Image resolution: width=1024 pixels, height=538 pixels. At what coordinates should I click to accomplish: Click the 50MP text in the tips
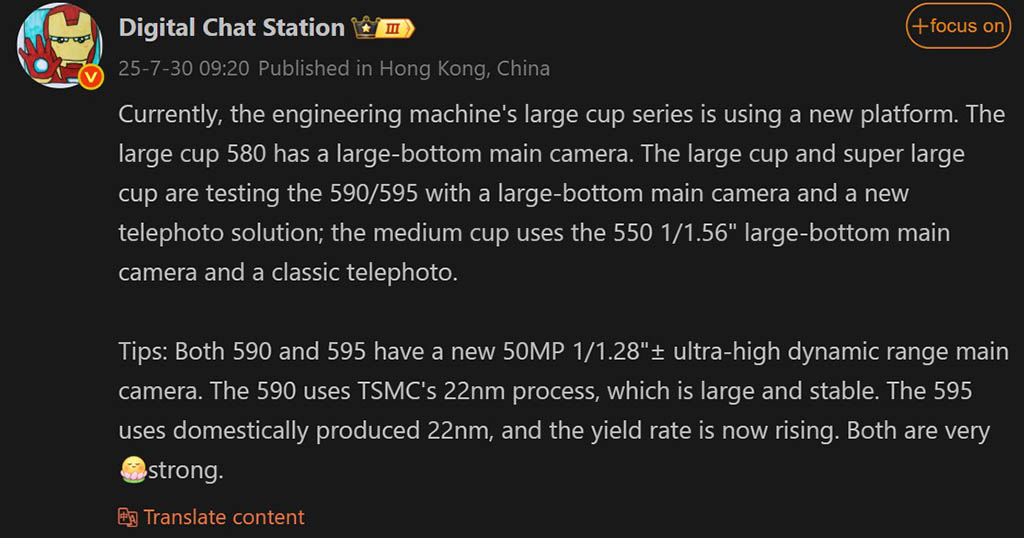[x=533, y=352]
